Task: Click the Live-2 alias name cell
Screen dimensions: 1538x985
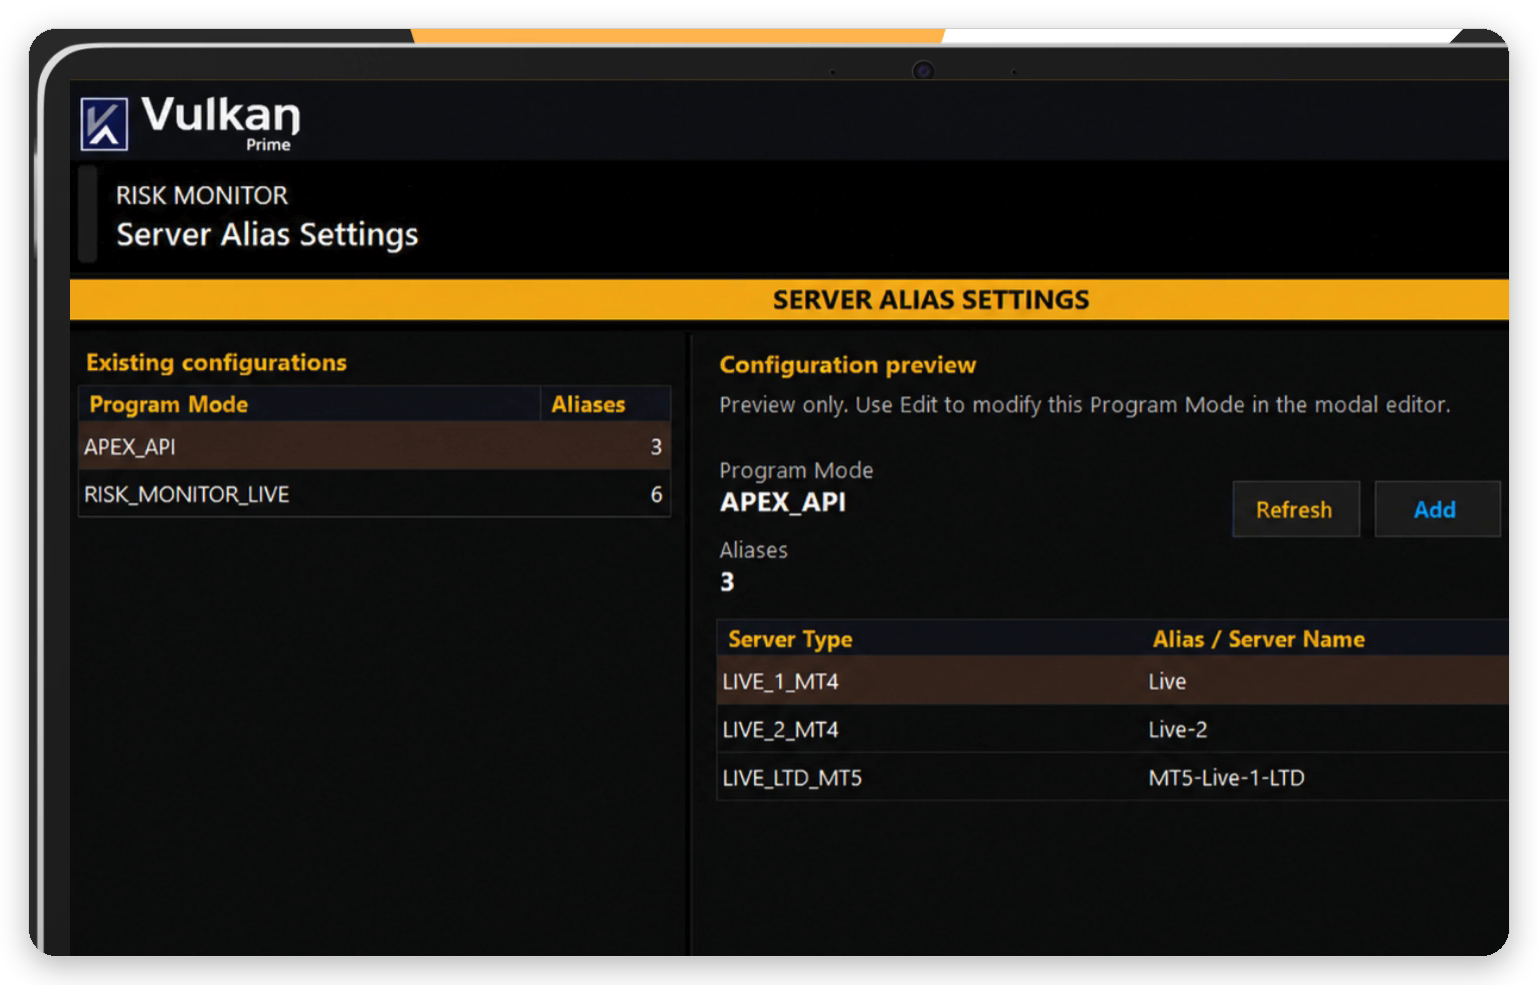Action: tap(1325, 729)
